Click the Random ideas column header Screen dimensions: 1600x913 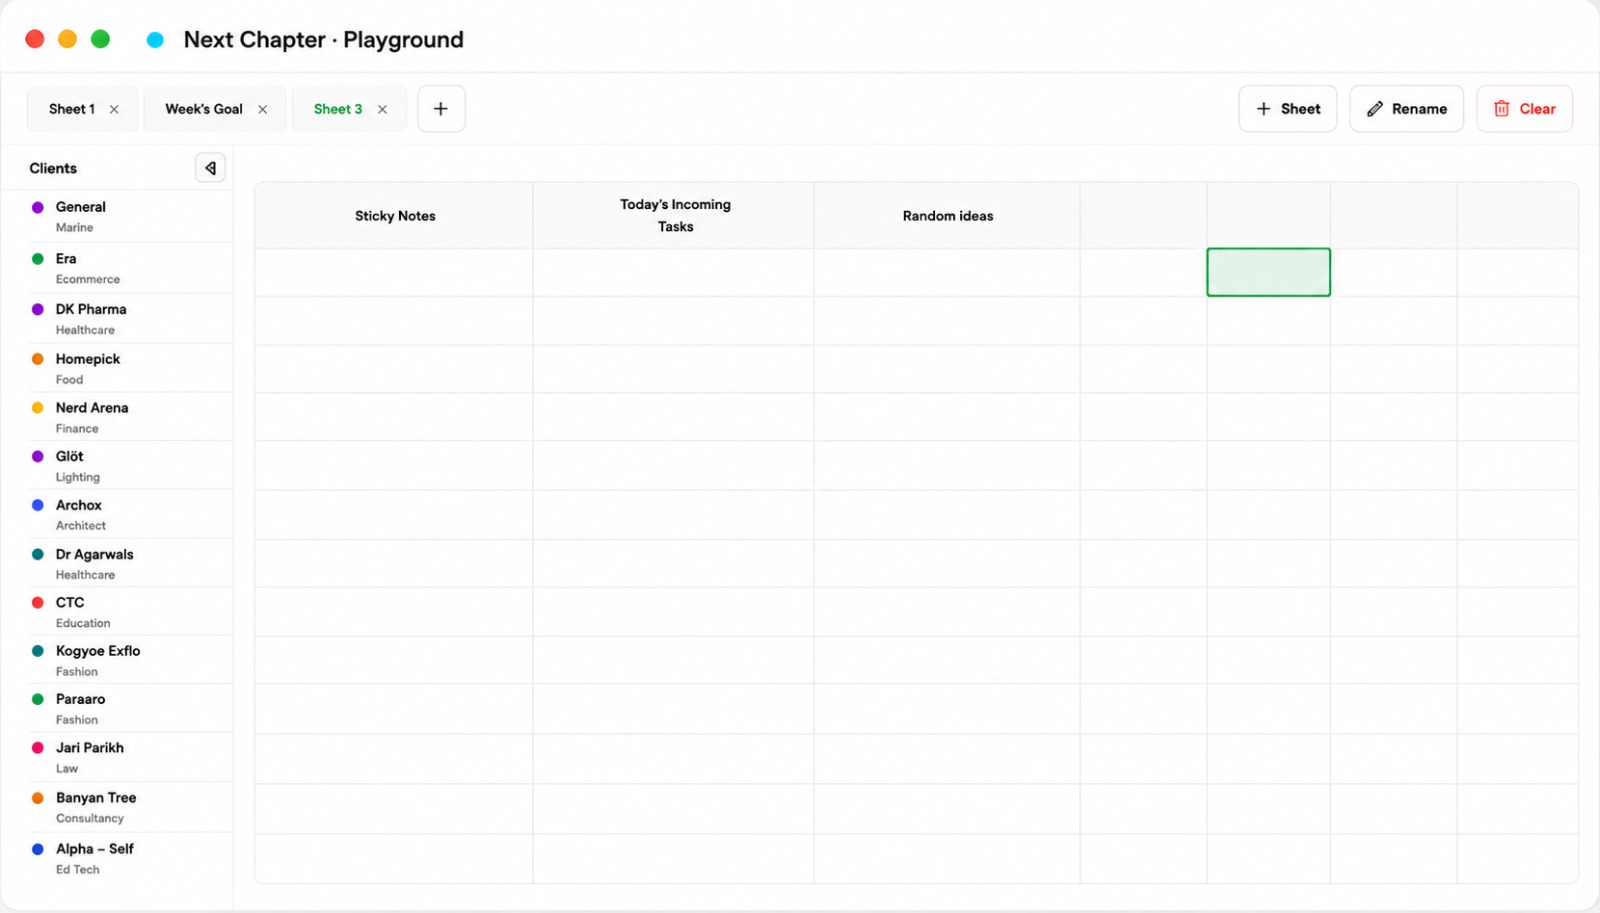(947, 215)
